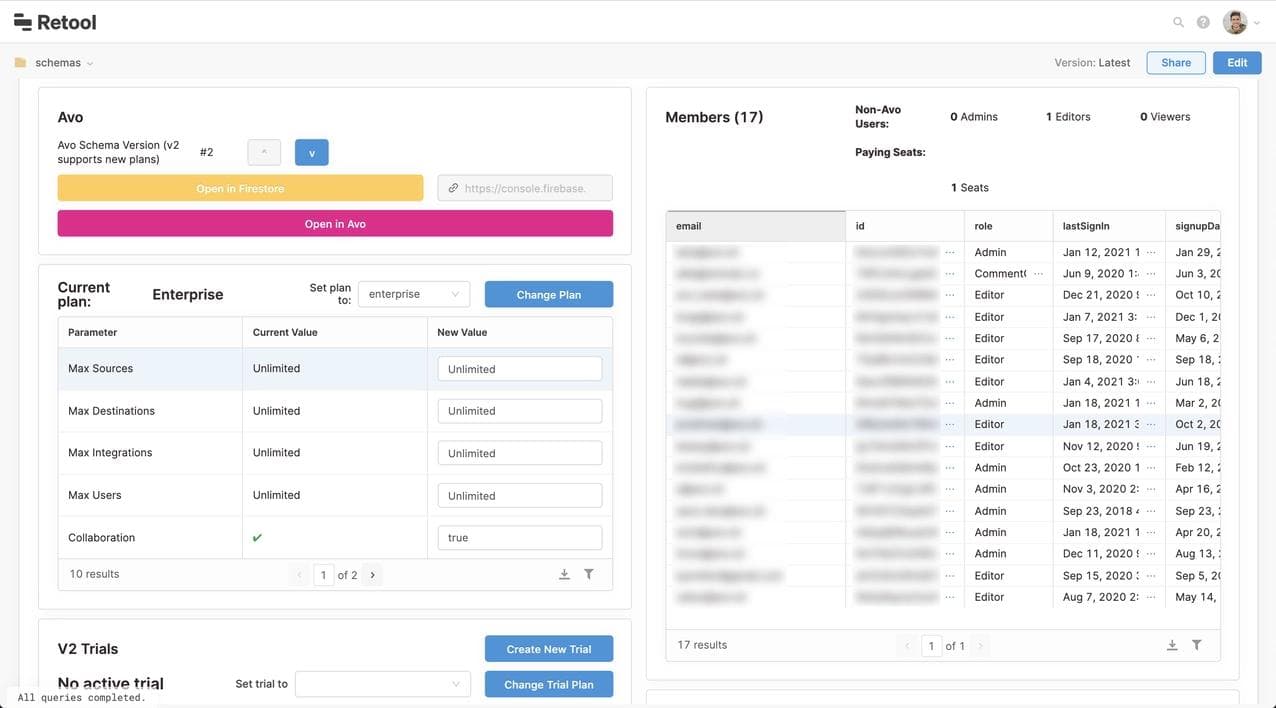Viewport: 1276px width, 708px height.
Task: Click the schemas folder icon
Action: (20, 63)
